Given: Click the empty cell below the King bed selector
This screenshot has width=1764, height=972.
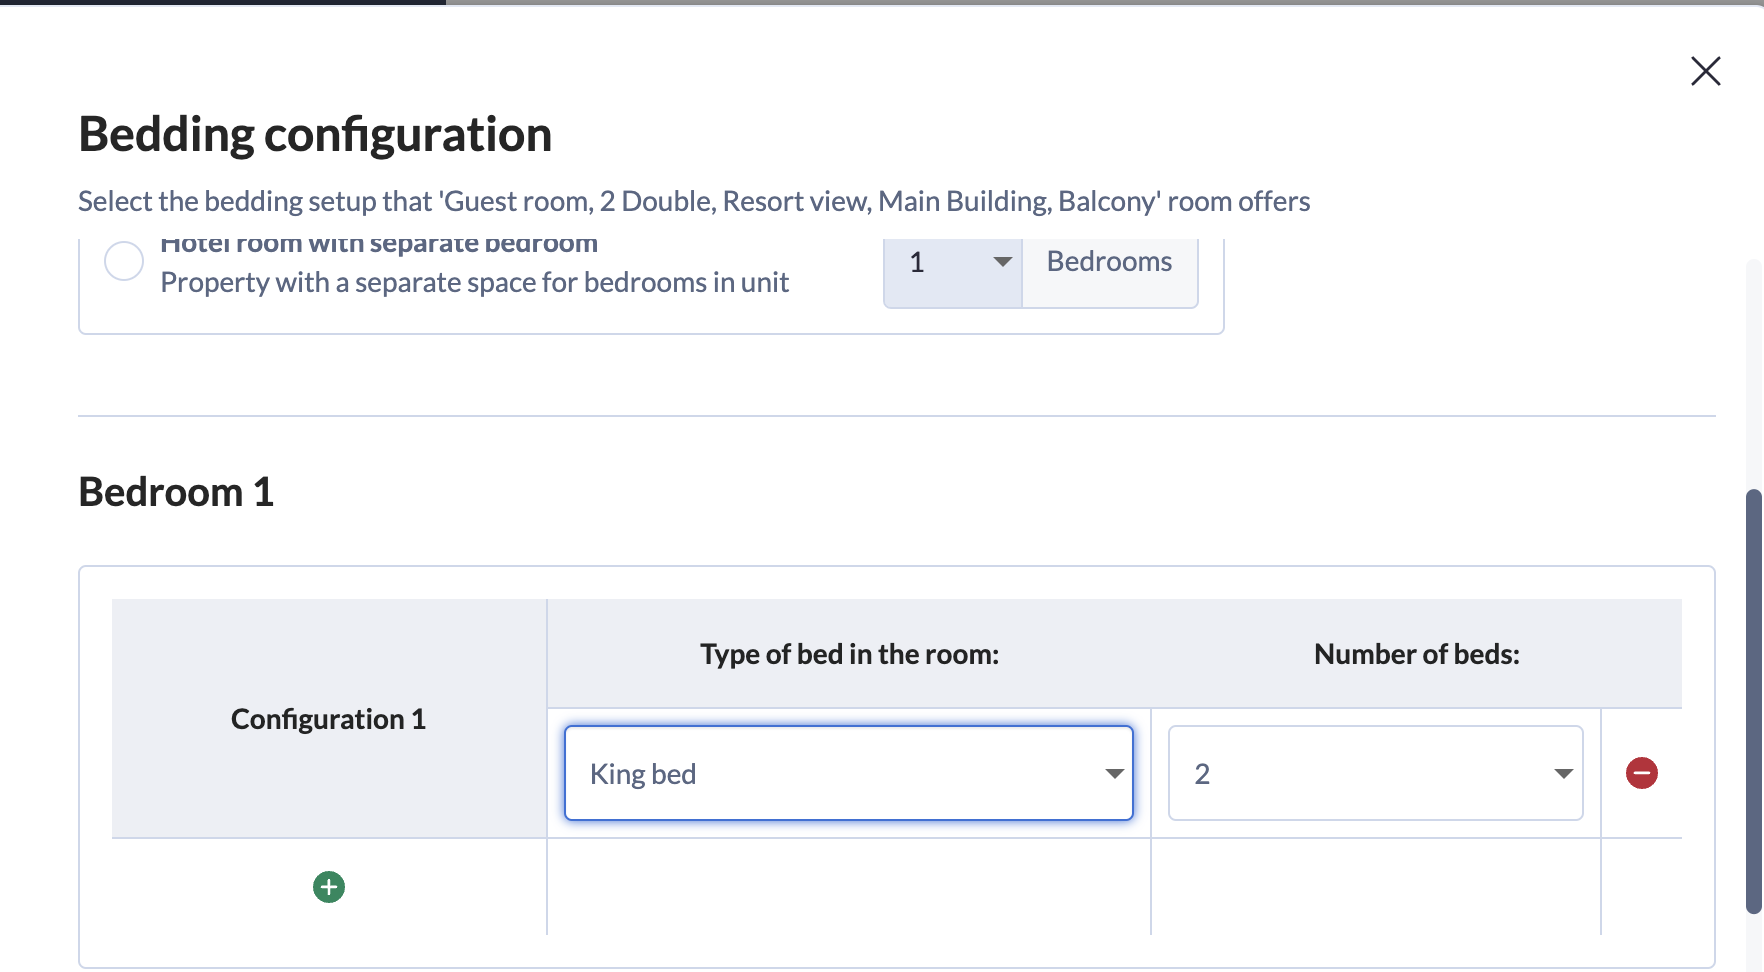Looking at the screenshot, I should pyautogui.click(x=848, y=887).
